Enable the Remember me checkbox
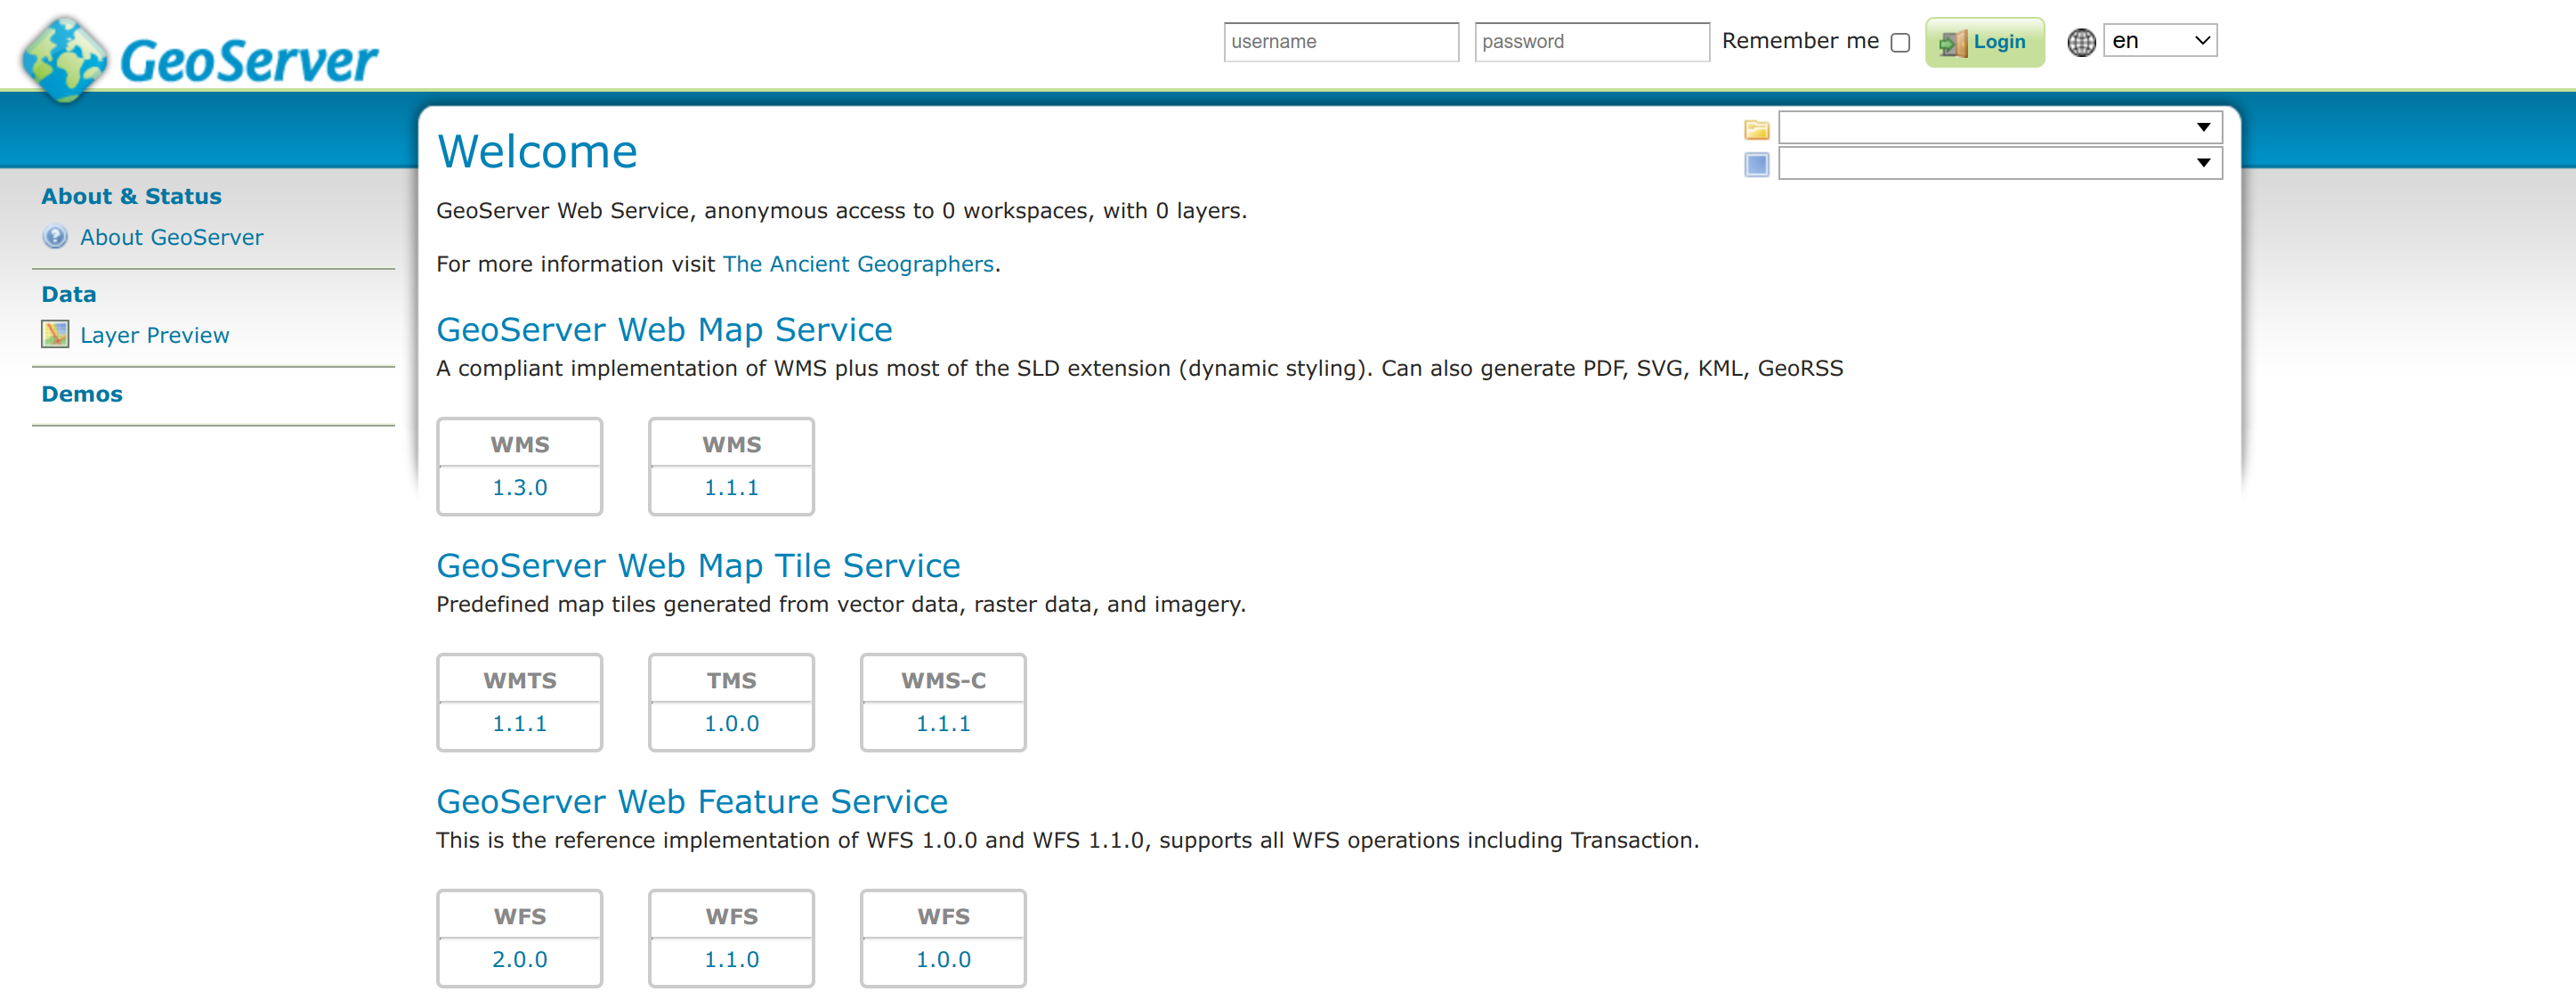2576x1000 pixels. click(x=1900, y=42)
